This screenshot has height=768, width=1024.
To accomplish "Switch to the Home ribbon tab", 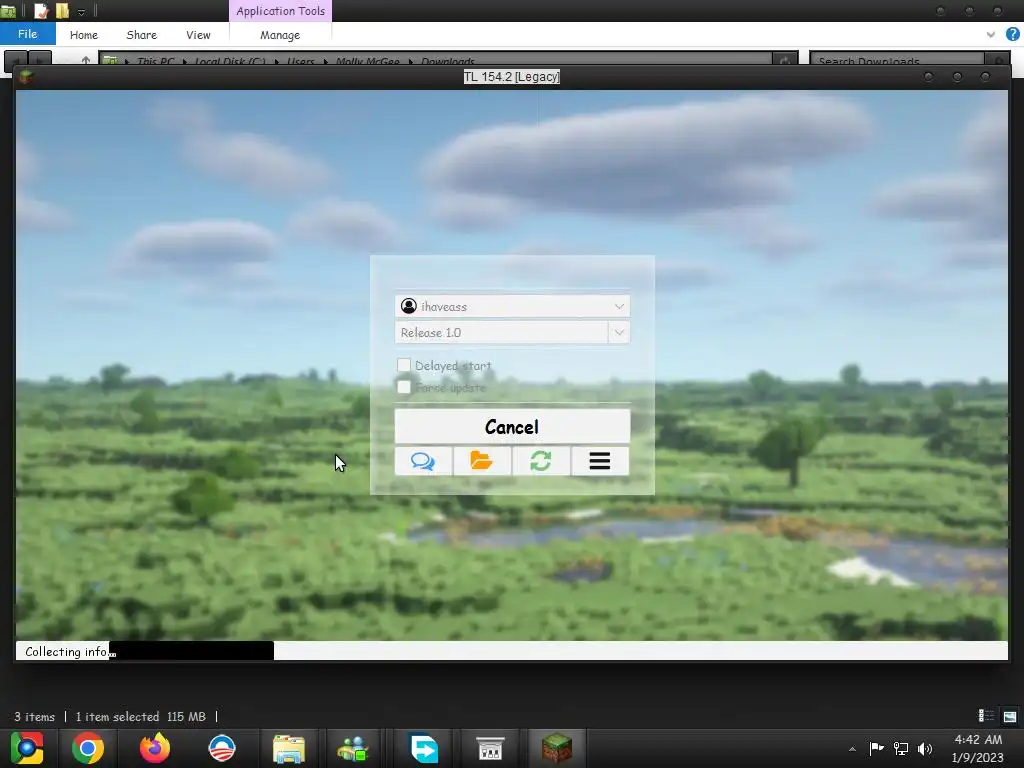I will pos(84,35).
